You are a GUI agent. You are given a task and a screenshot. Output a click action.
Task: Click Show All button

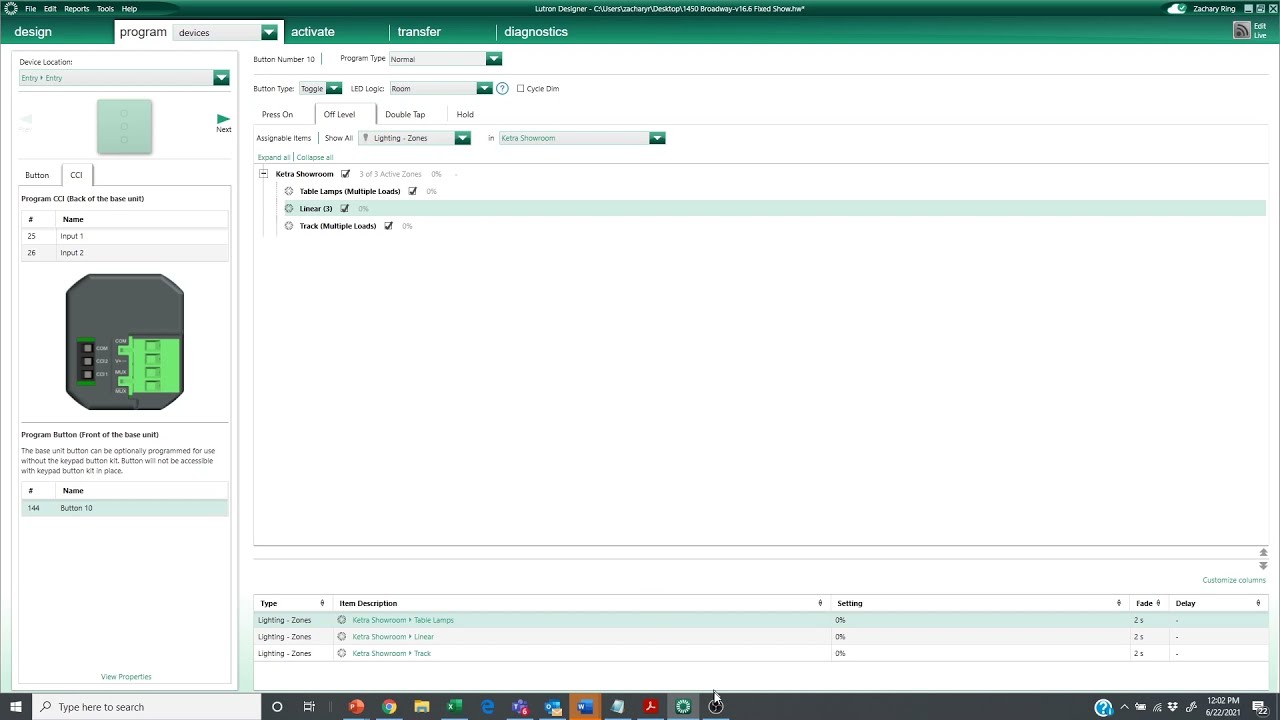[339, 138]
